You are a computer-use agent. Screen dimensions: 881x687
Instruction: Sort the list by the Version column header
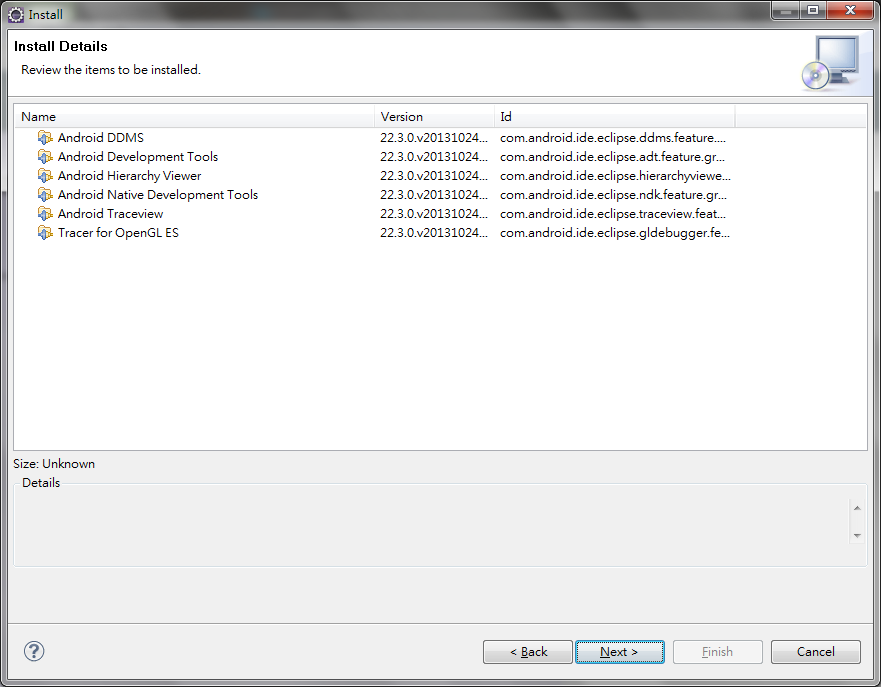click(434, 116)
